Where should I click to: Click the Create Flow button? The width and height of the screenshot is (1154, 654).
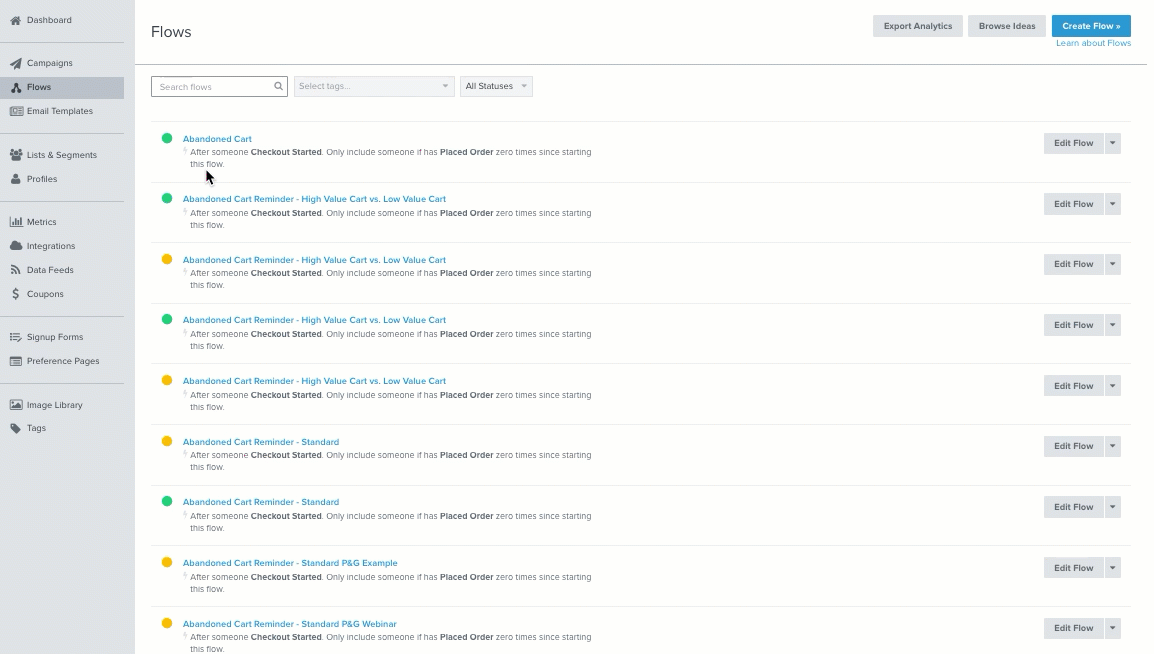point(1090,25)
